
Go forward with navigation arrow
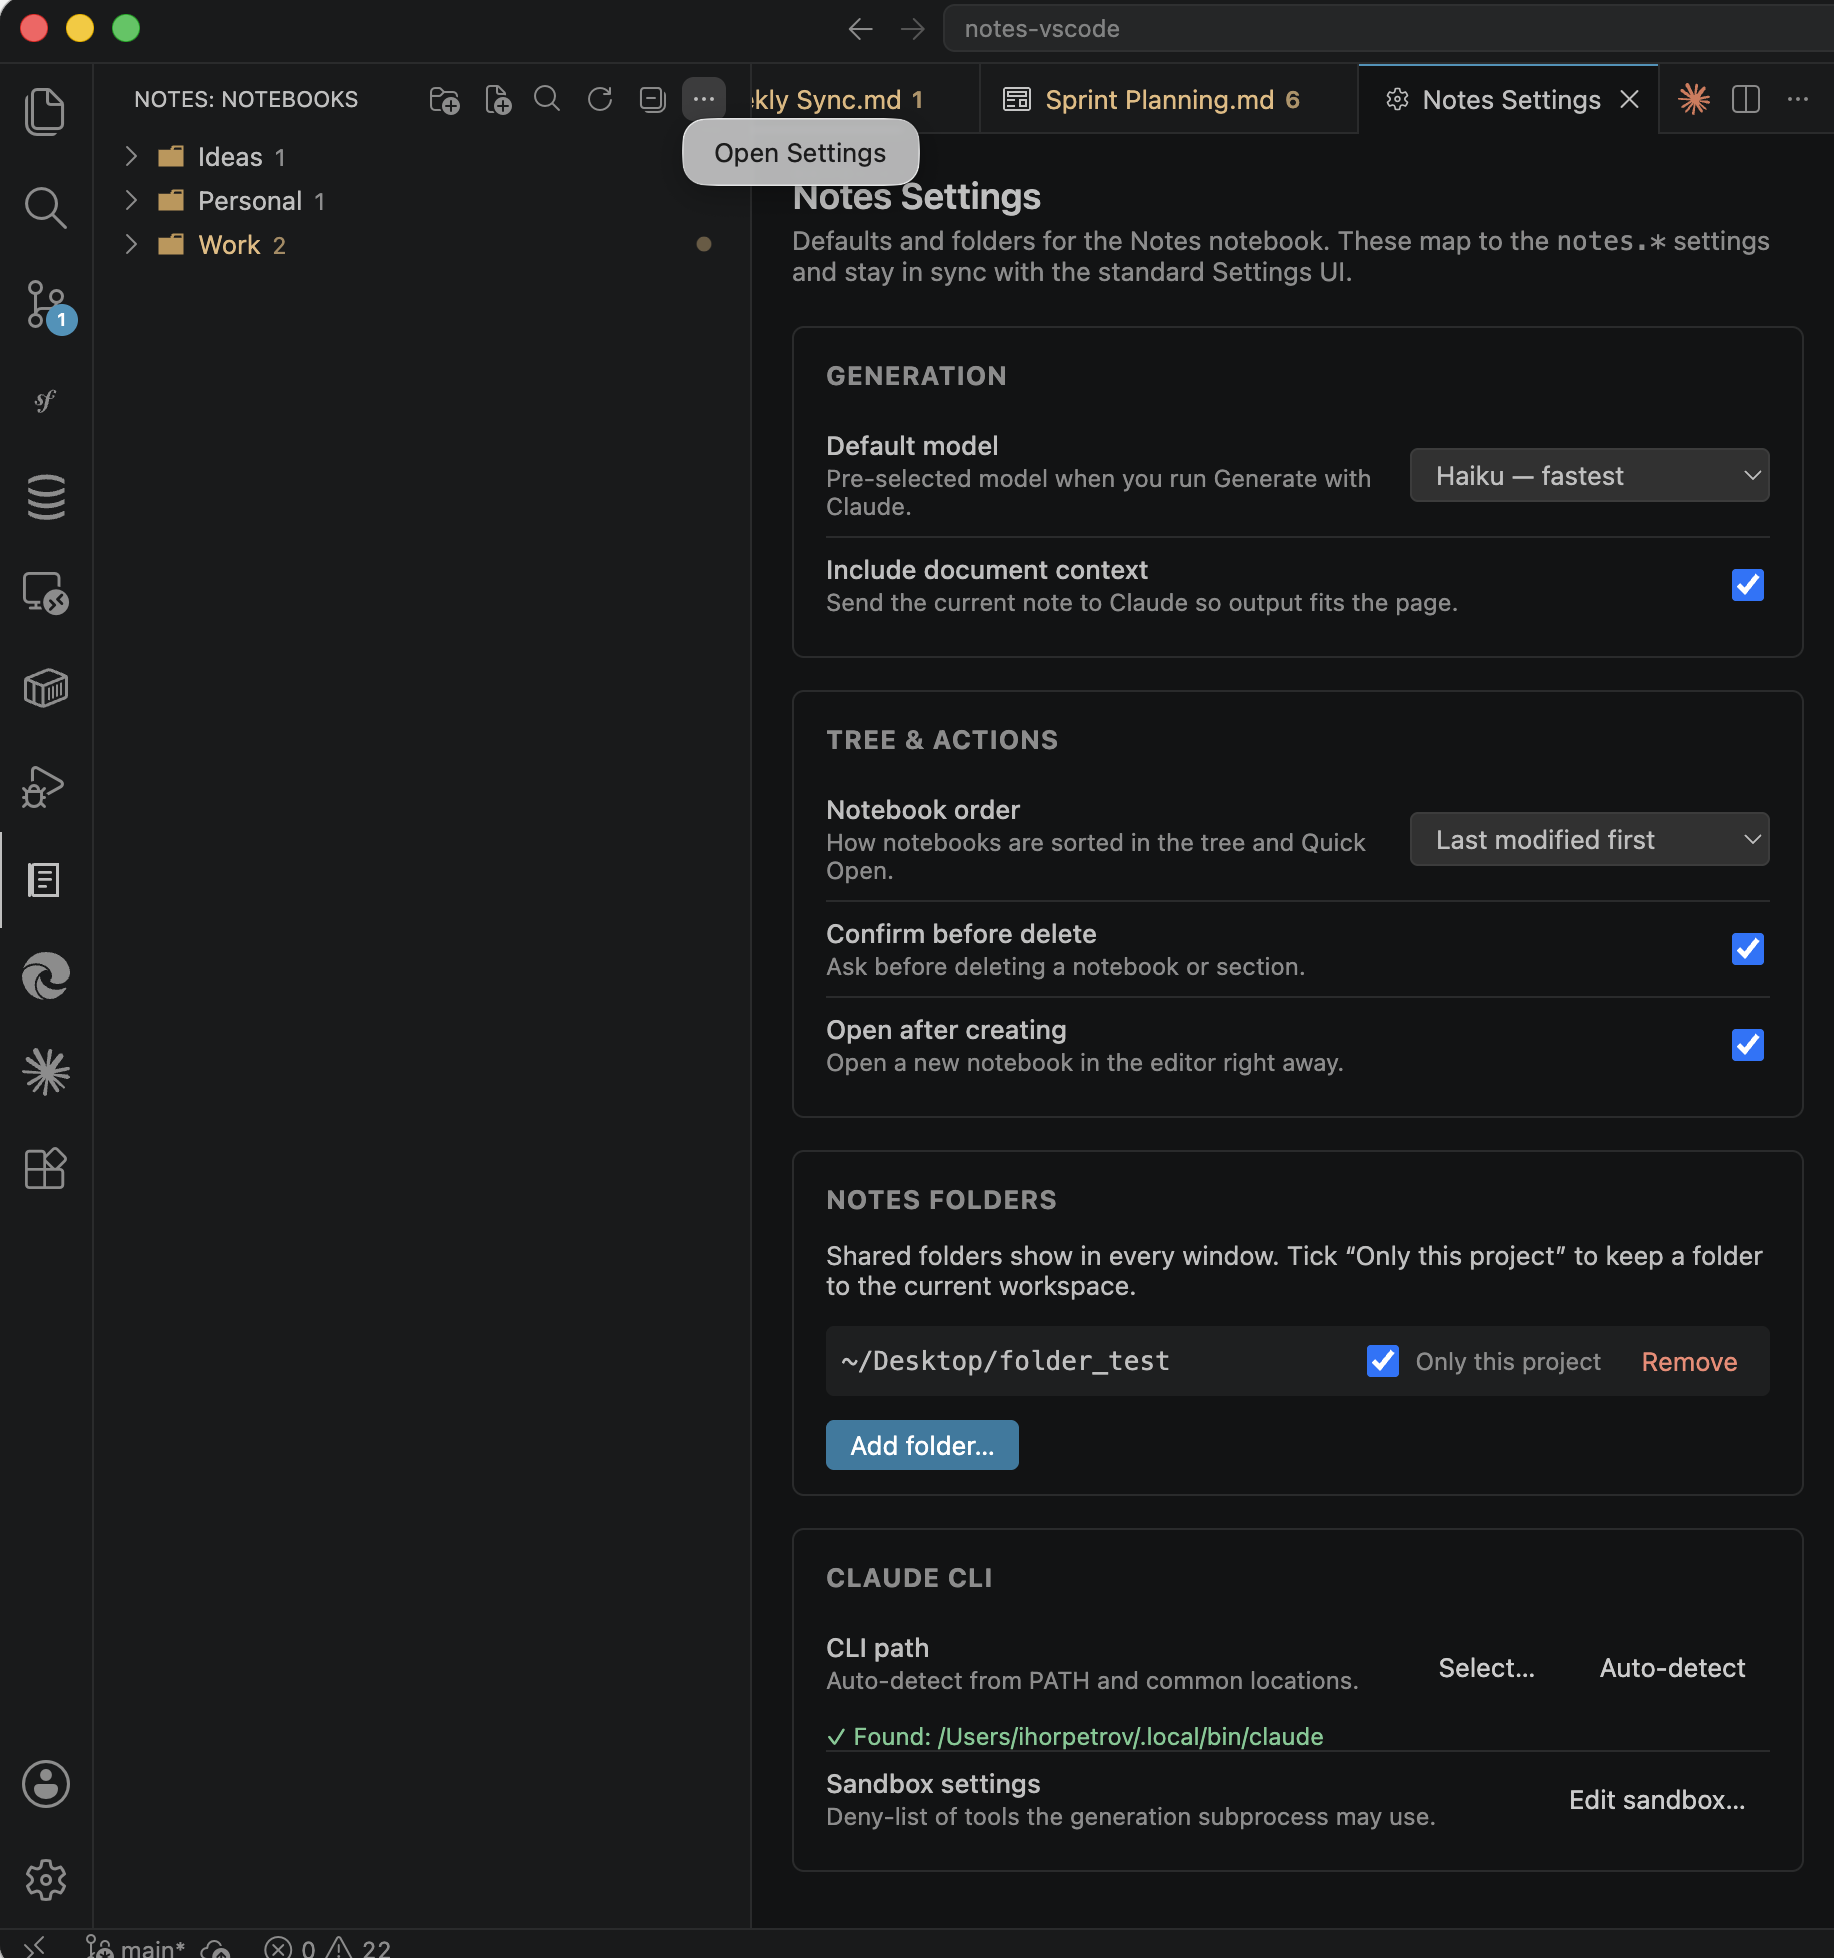(912, 29)
